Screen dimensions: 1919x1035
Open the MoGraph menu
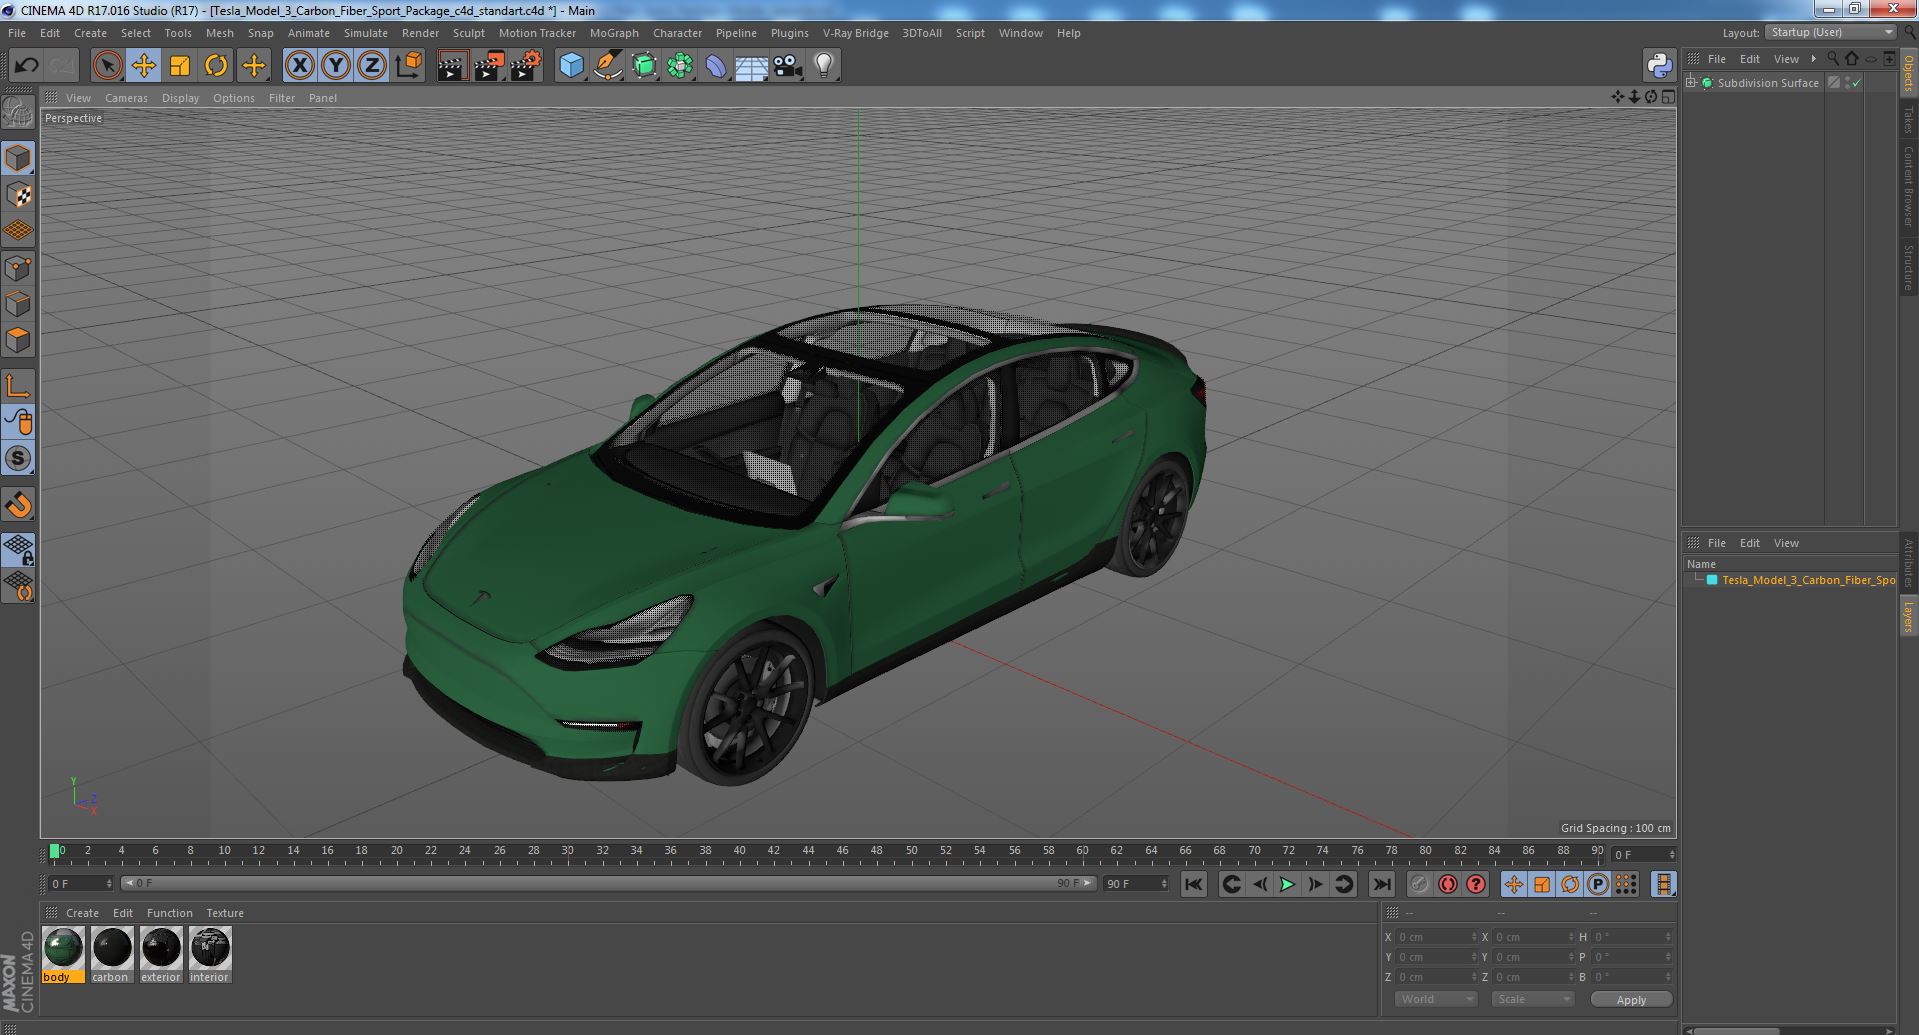614,33
